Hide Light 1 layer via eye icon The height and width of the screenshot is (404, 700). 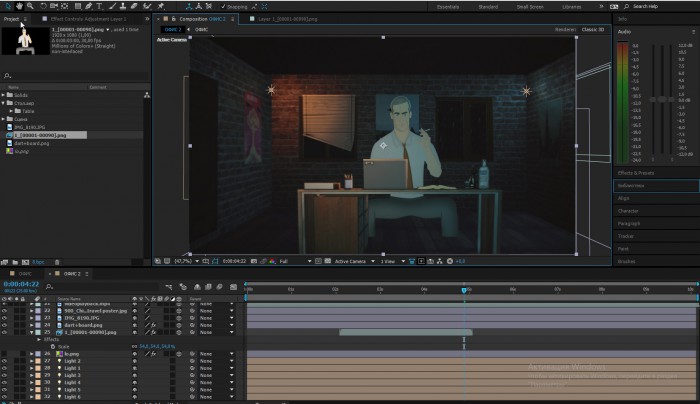click(x=4, y=368)
